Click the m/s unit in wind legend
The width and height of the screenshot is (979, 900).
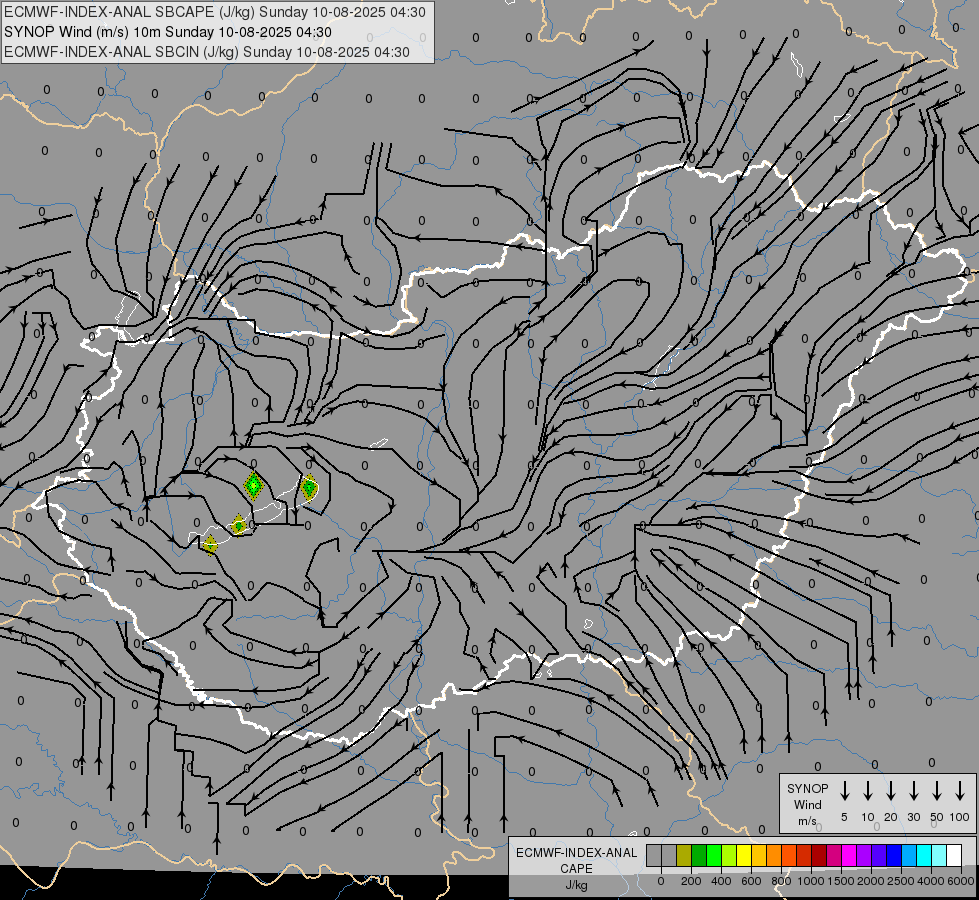tap(807, 821)
